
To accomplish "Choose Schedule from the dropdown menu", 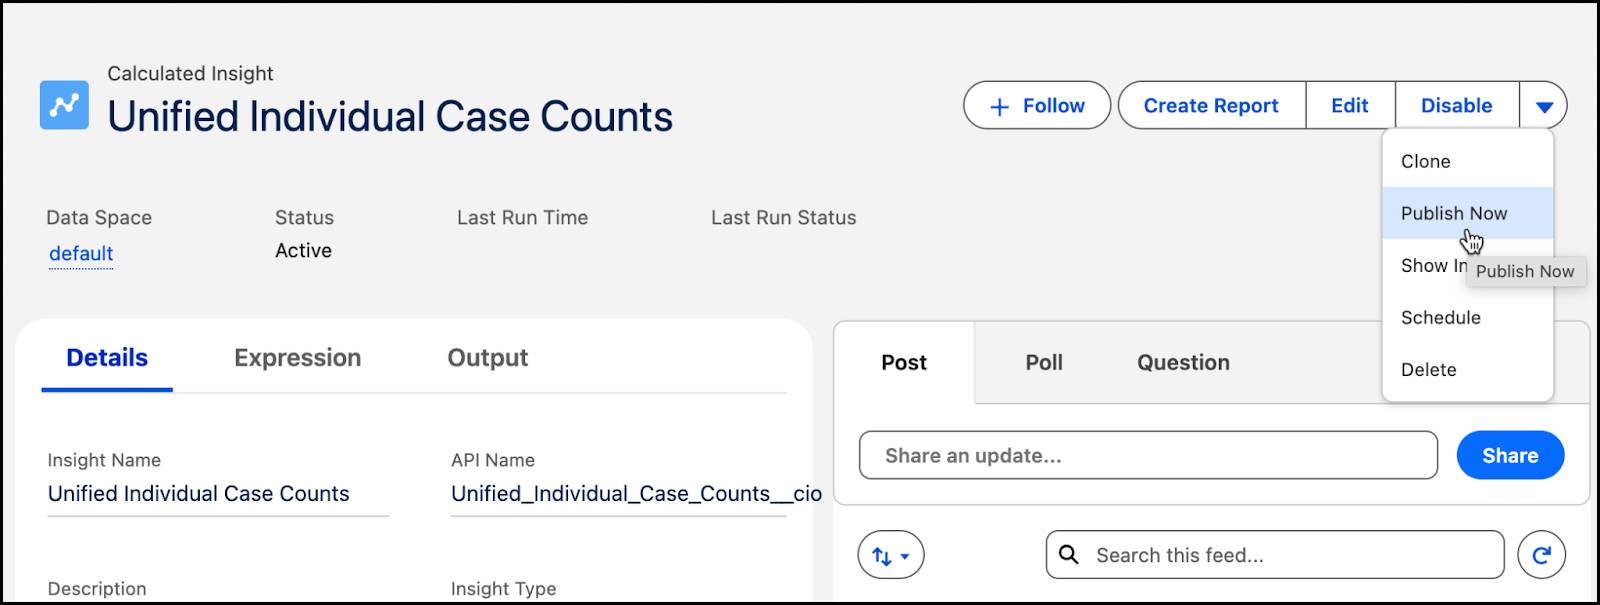I will click(x=1440, y=317).
